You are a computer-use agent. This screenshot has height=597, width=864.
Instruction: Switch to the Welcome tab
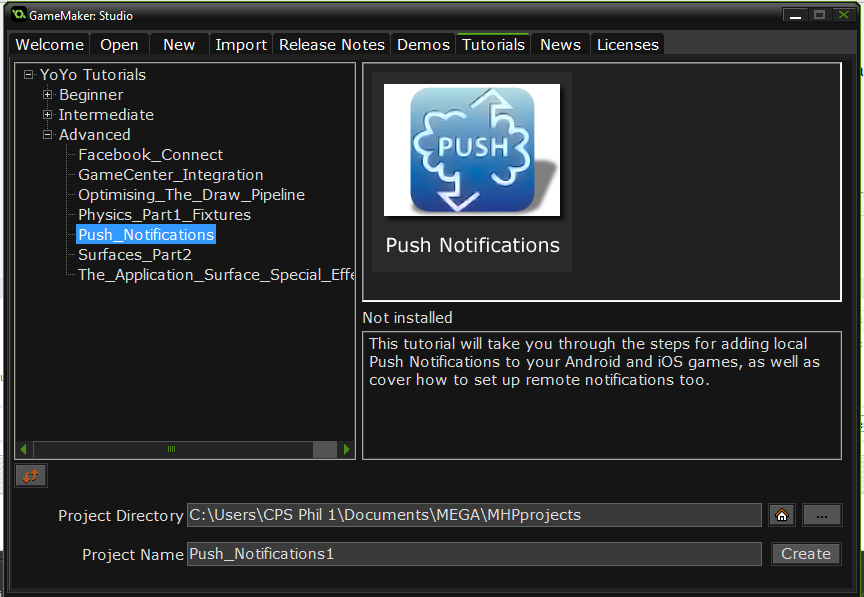(49, 45)
